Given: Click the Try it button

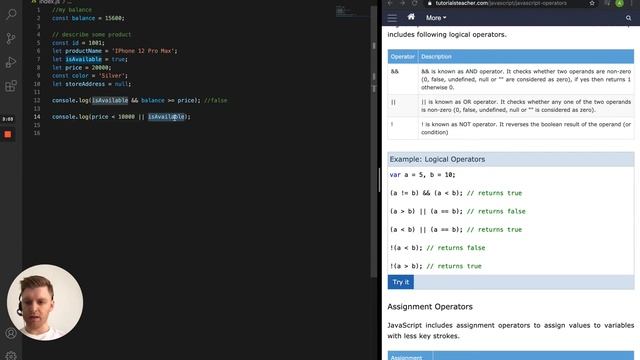Looking at the screenshot, I should 400,282.
